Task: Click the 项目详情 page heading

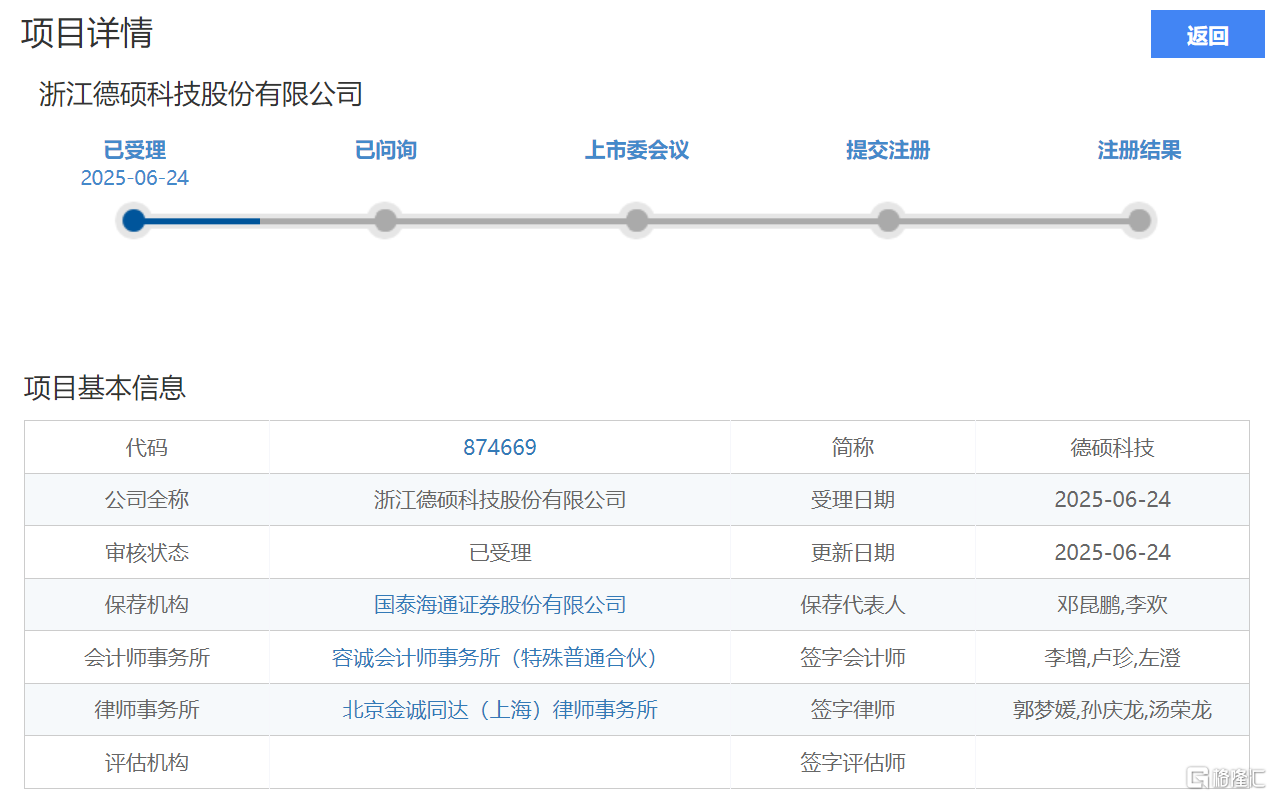Action: 87,33
